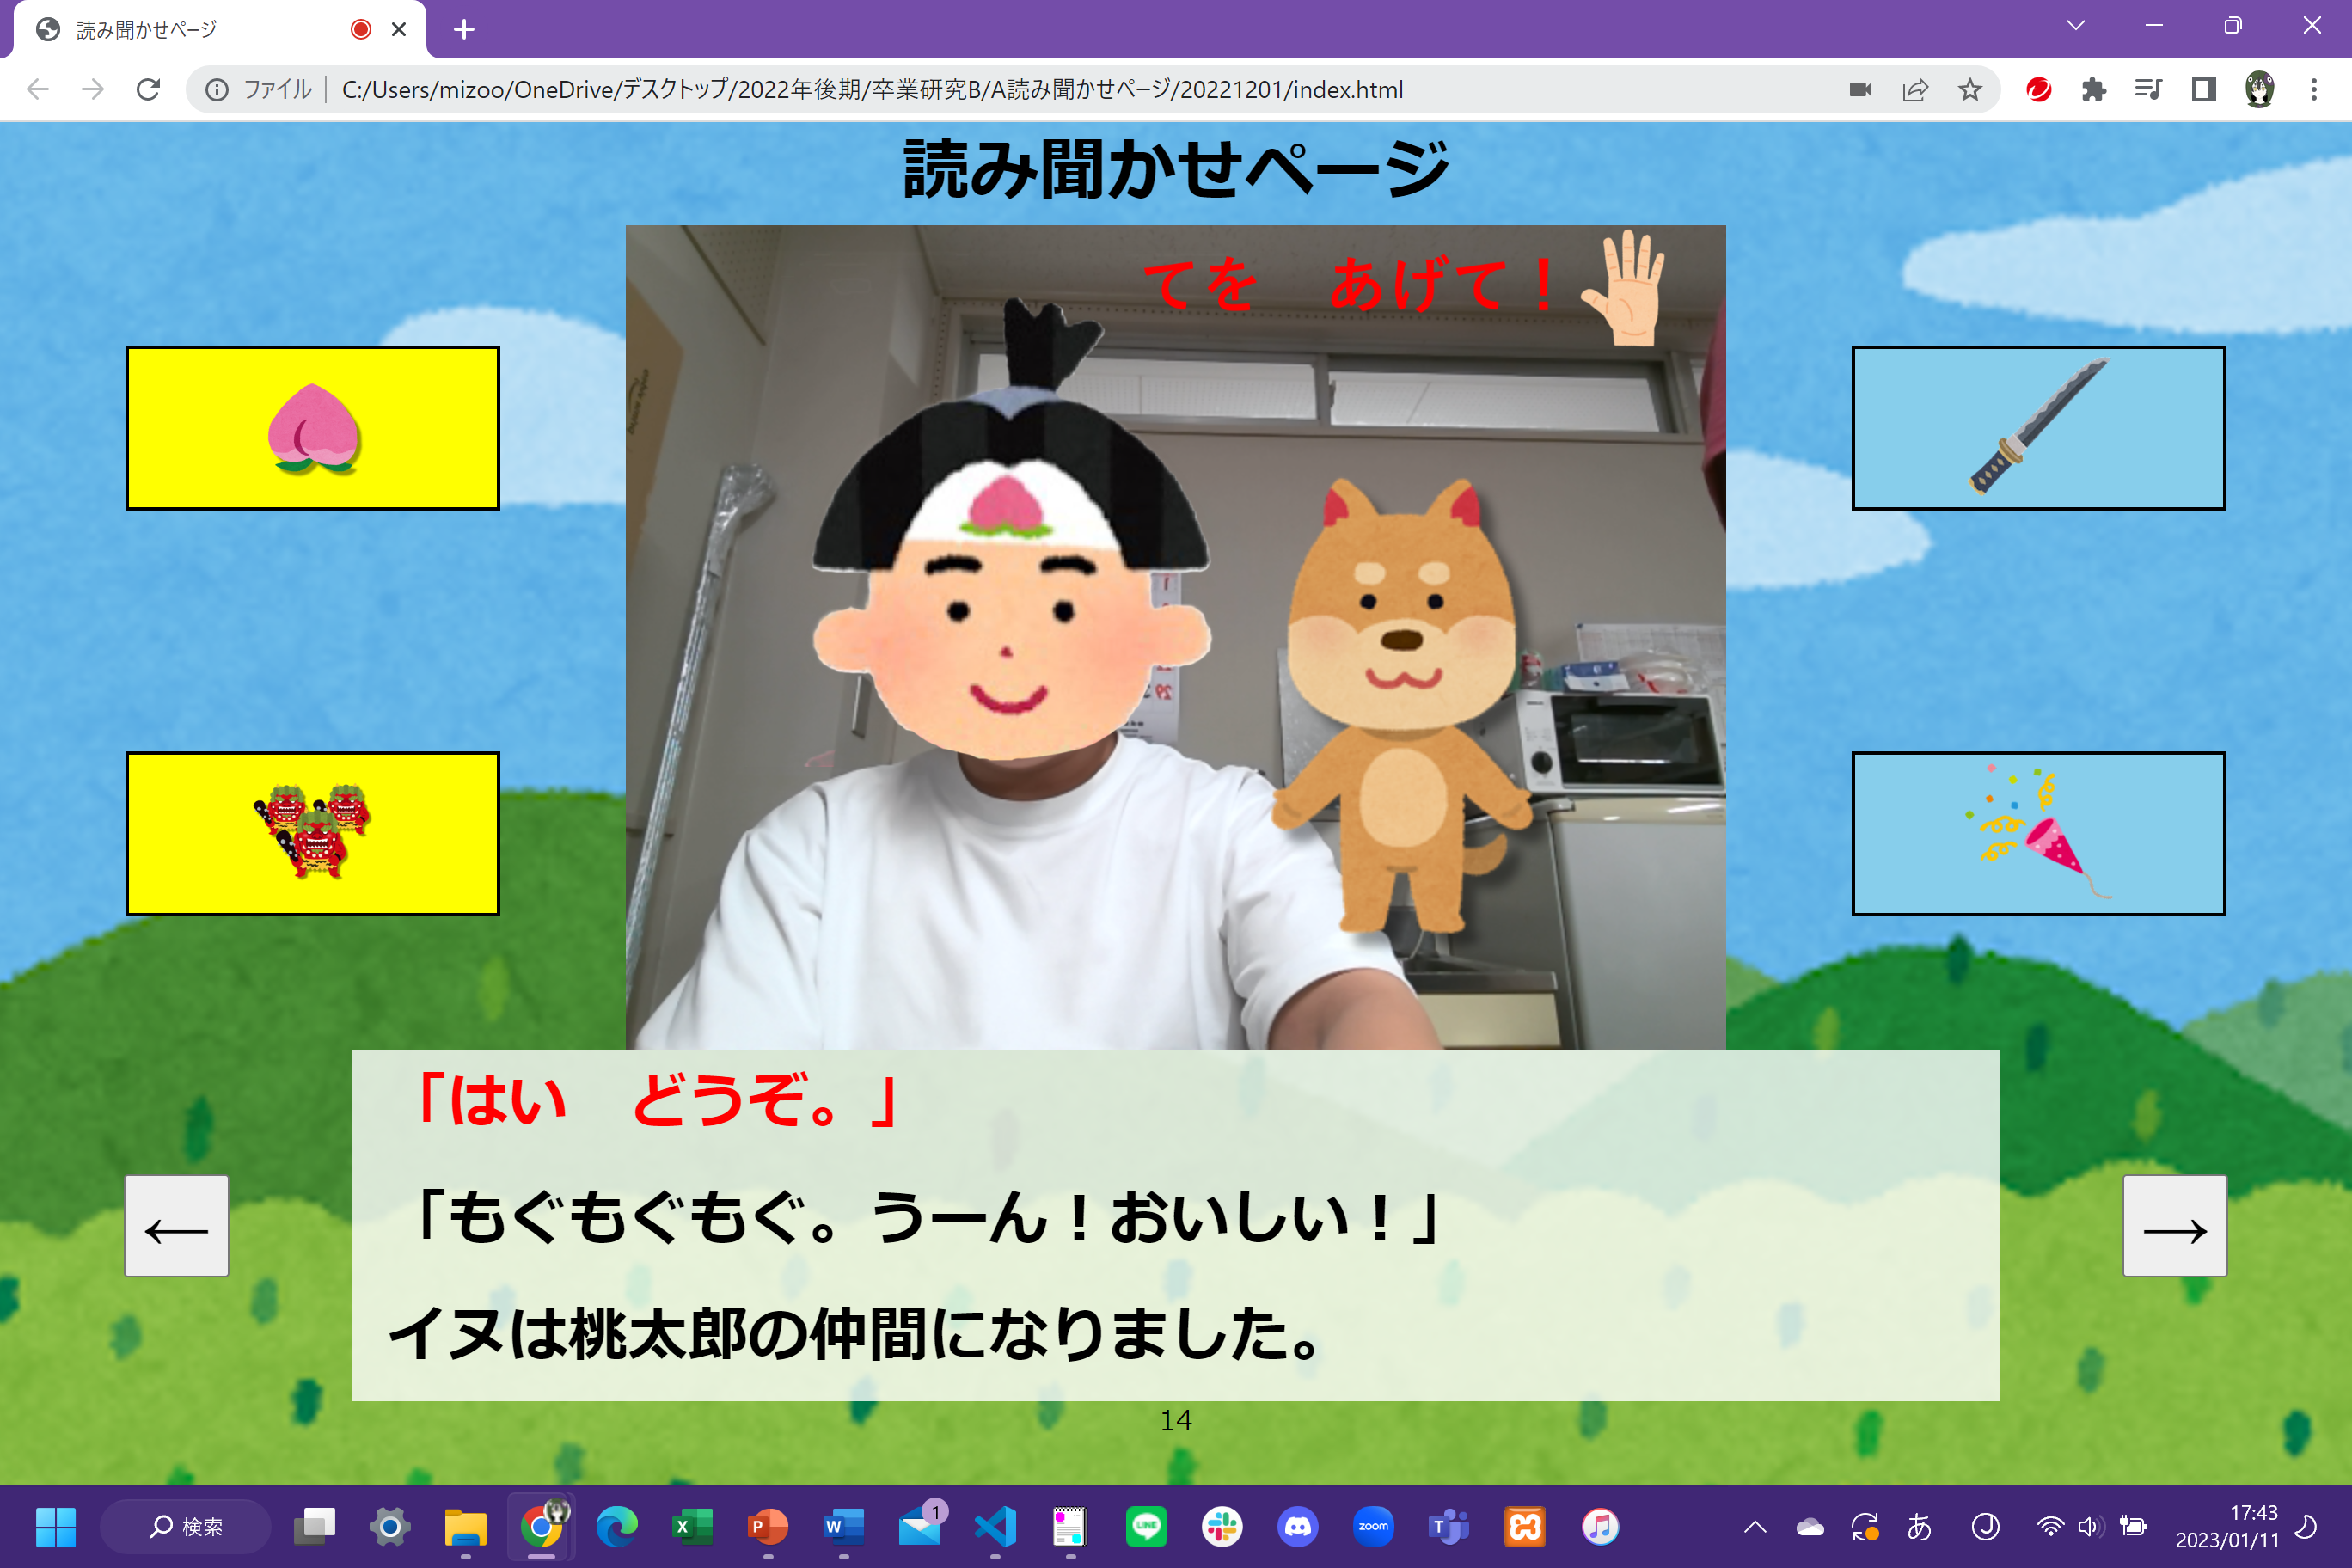Viewport: 2352px width, 1568px height.
Task: Open Microsoft Teams from taskbar
Action: pyautogui.click(x=1449, y=1527)
